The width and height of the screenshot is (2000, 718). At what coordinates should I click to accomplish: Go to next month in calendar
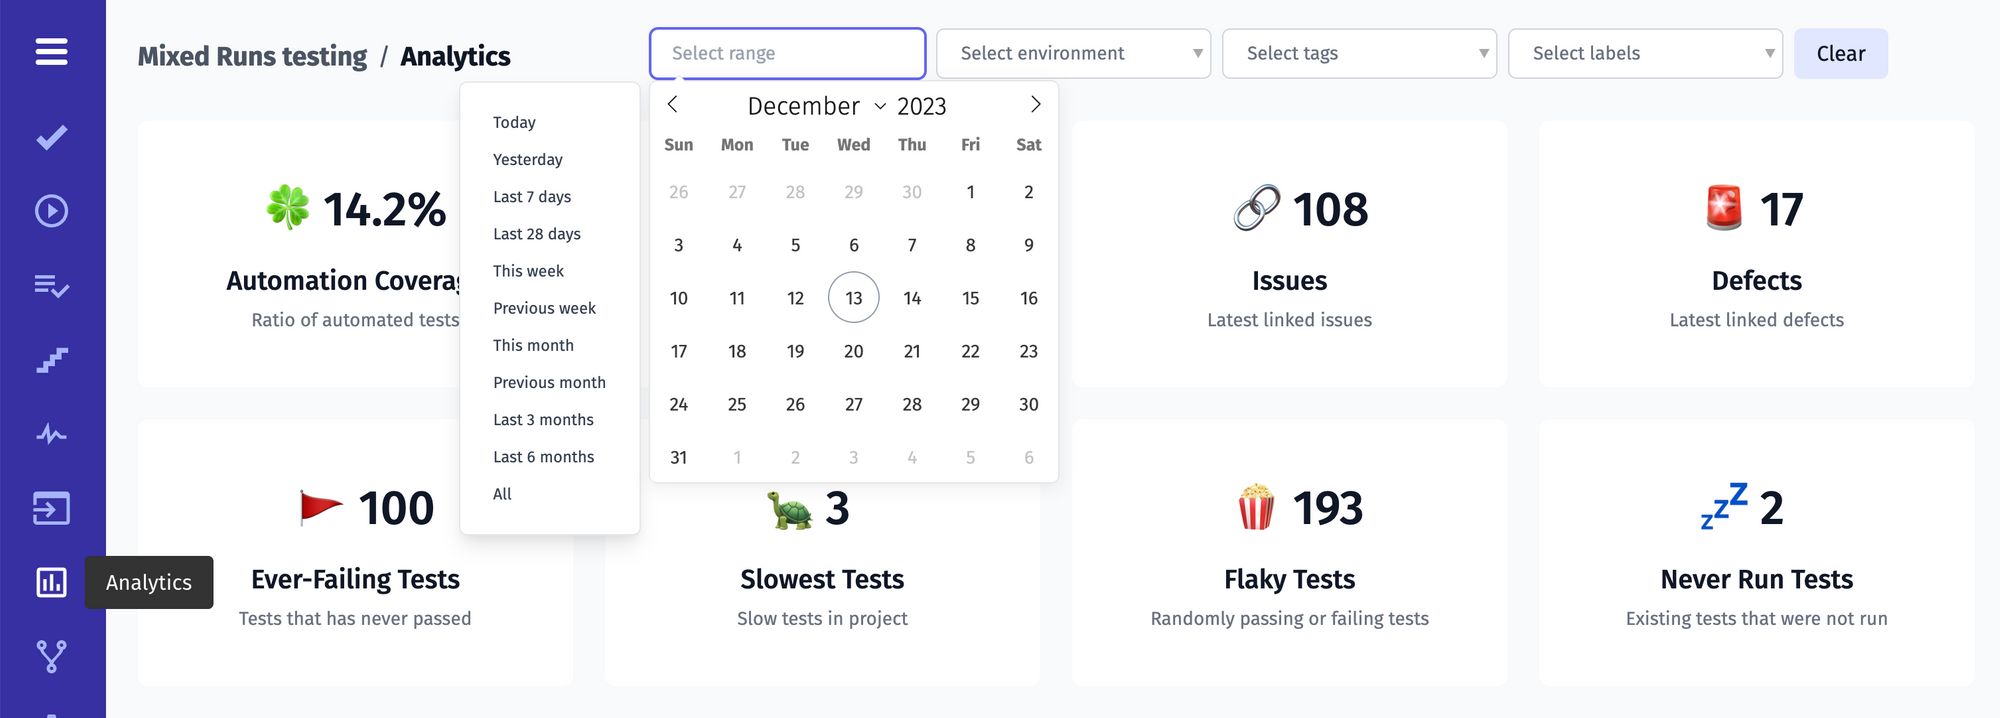[x=1036, y=104]
